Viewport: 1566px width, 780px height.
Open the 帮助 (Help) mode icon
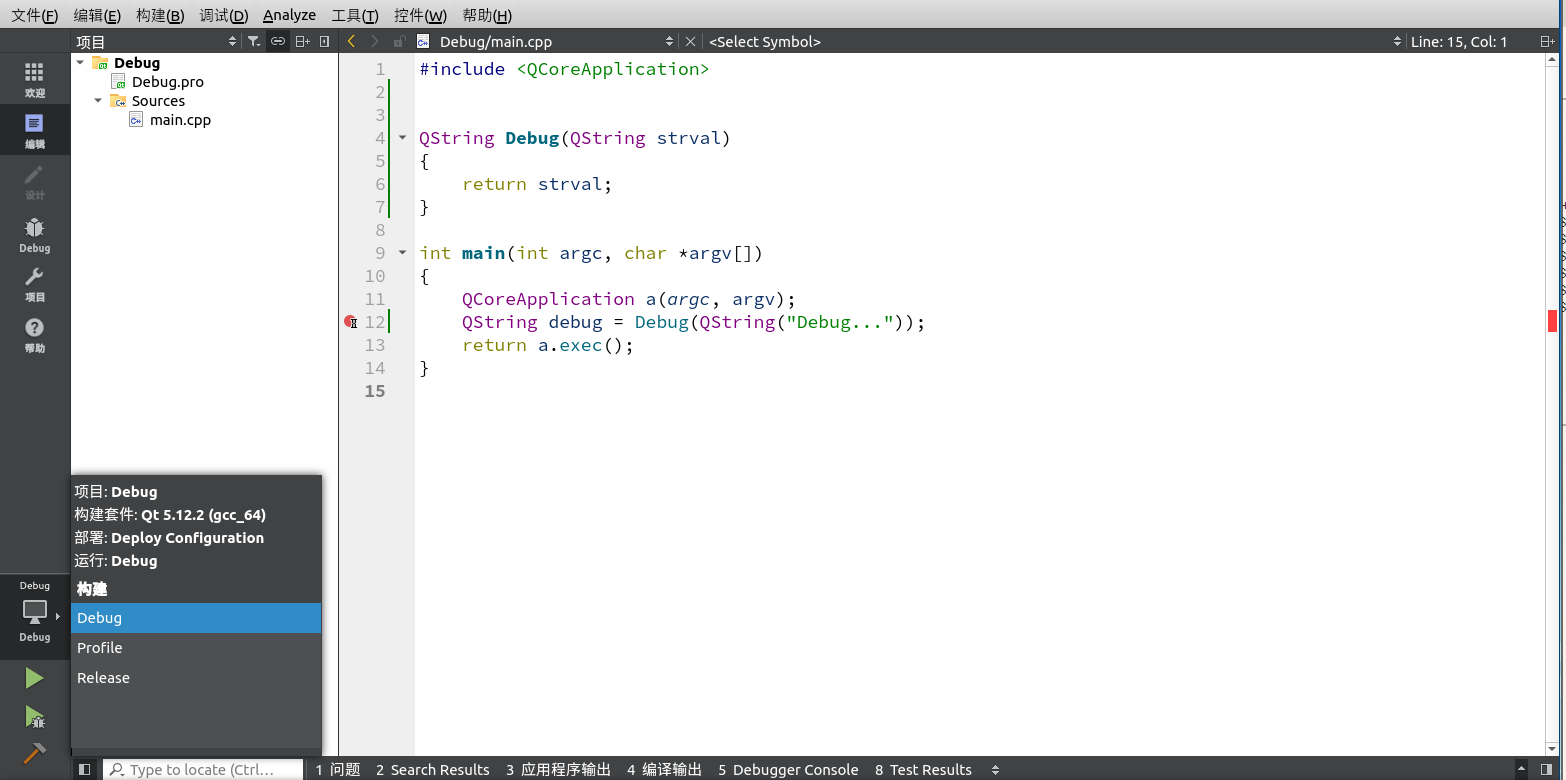point(34,334)
